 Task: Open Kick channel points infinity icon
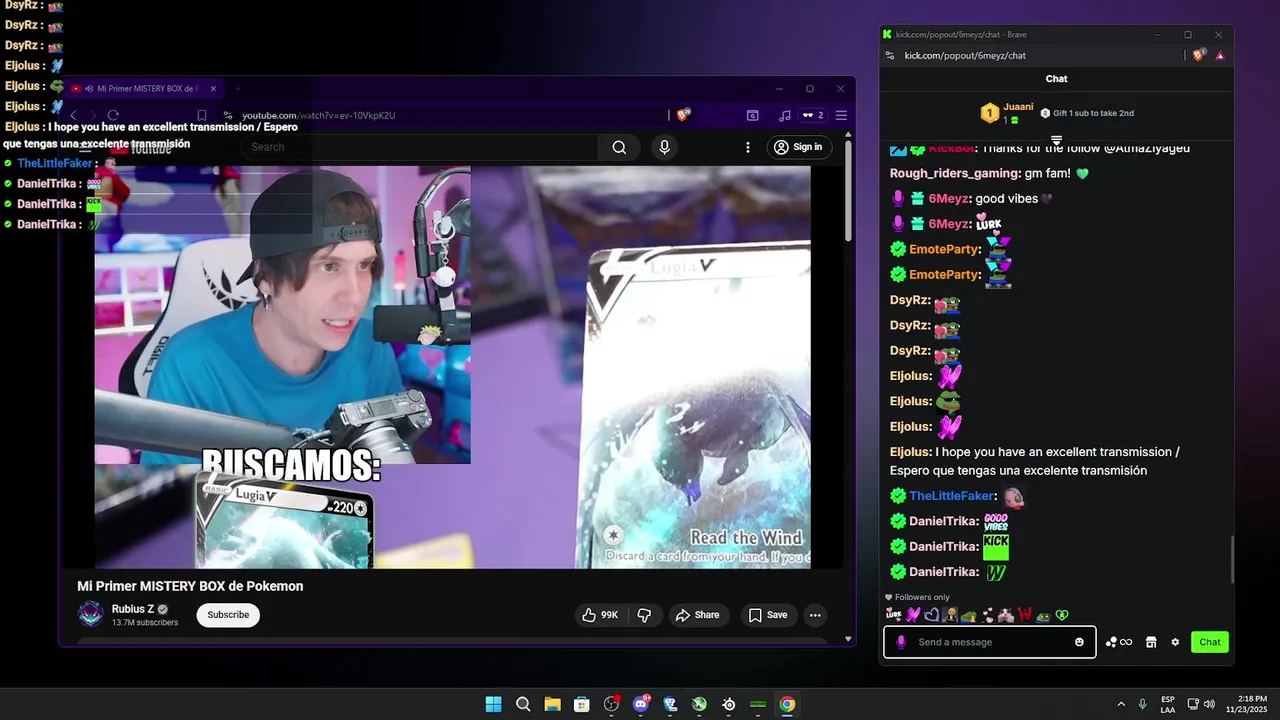click(x=1119, y=642)
